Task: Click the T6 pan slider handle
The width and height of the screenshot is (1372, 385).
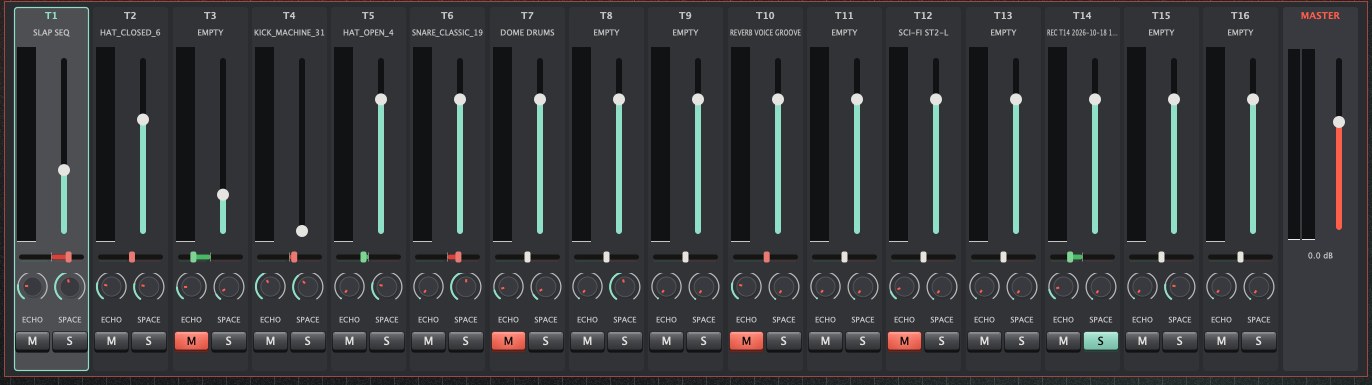Action: (458, 257)
